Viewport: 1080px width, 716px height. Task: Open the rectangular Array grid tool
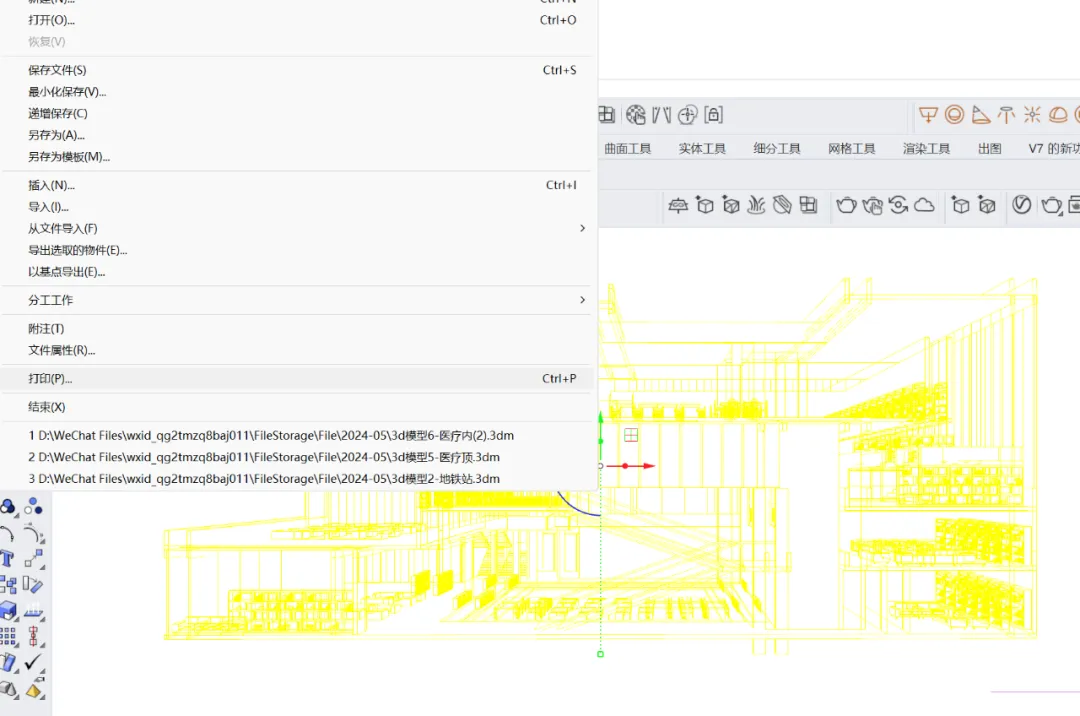[x=8, y=636]
